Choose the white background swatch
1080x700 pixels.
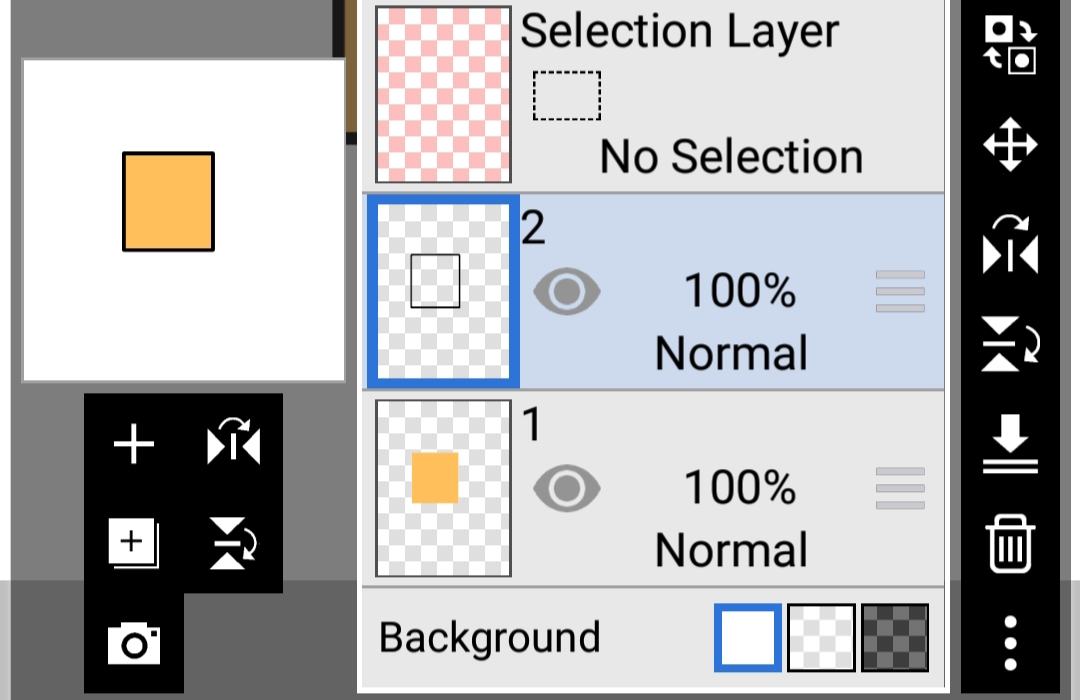(x=748, y=637)
